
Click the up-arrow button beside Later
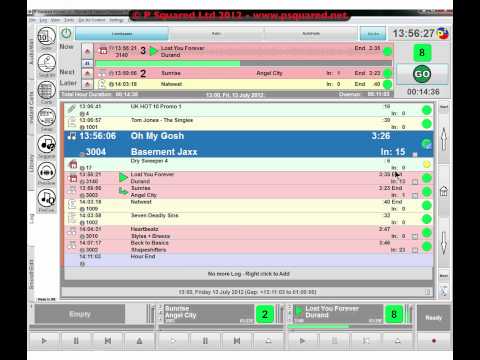[x=87, y=84]
